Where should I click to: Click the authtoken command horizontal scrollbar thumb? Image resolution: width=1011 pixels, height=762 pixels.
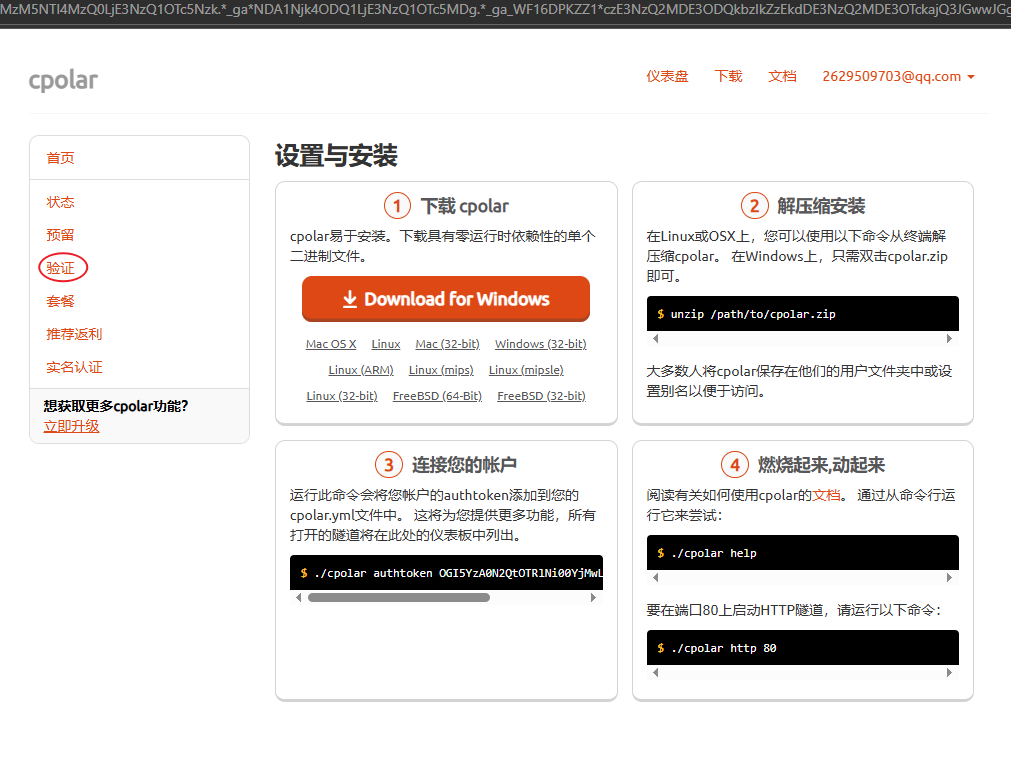click(x=398, y=598)
